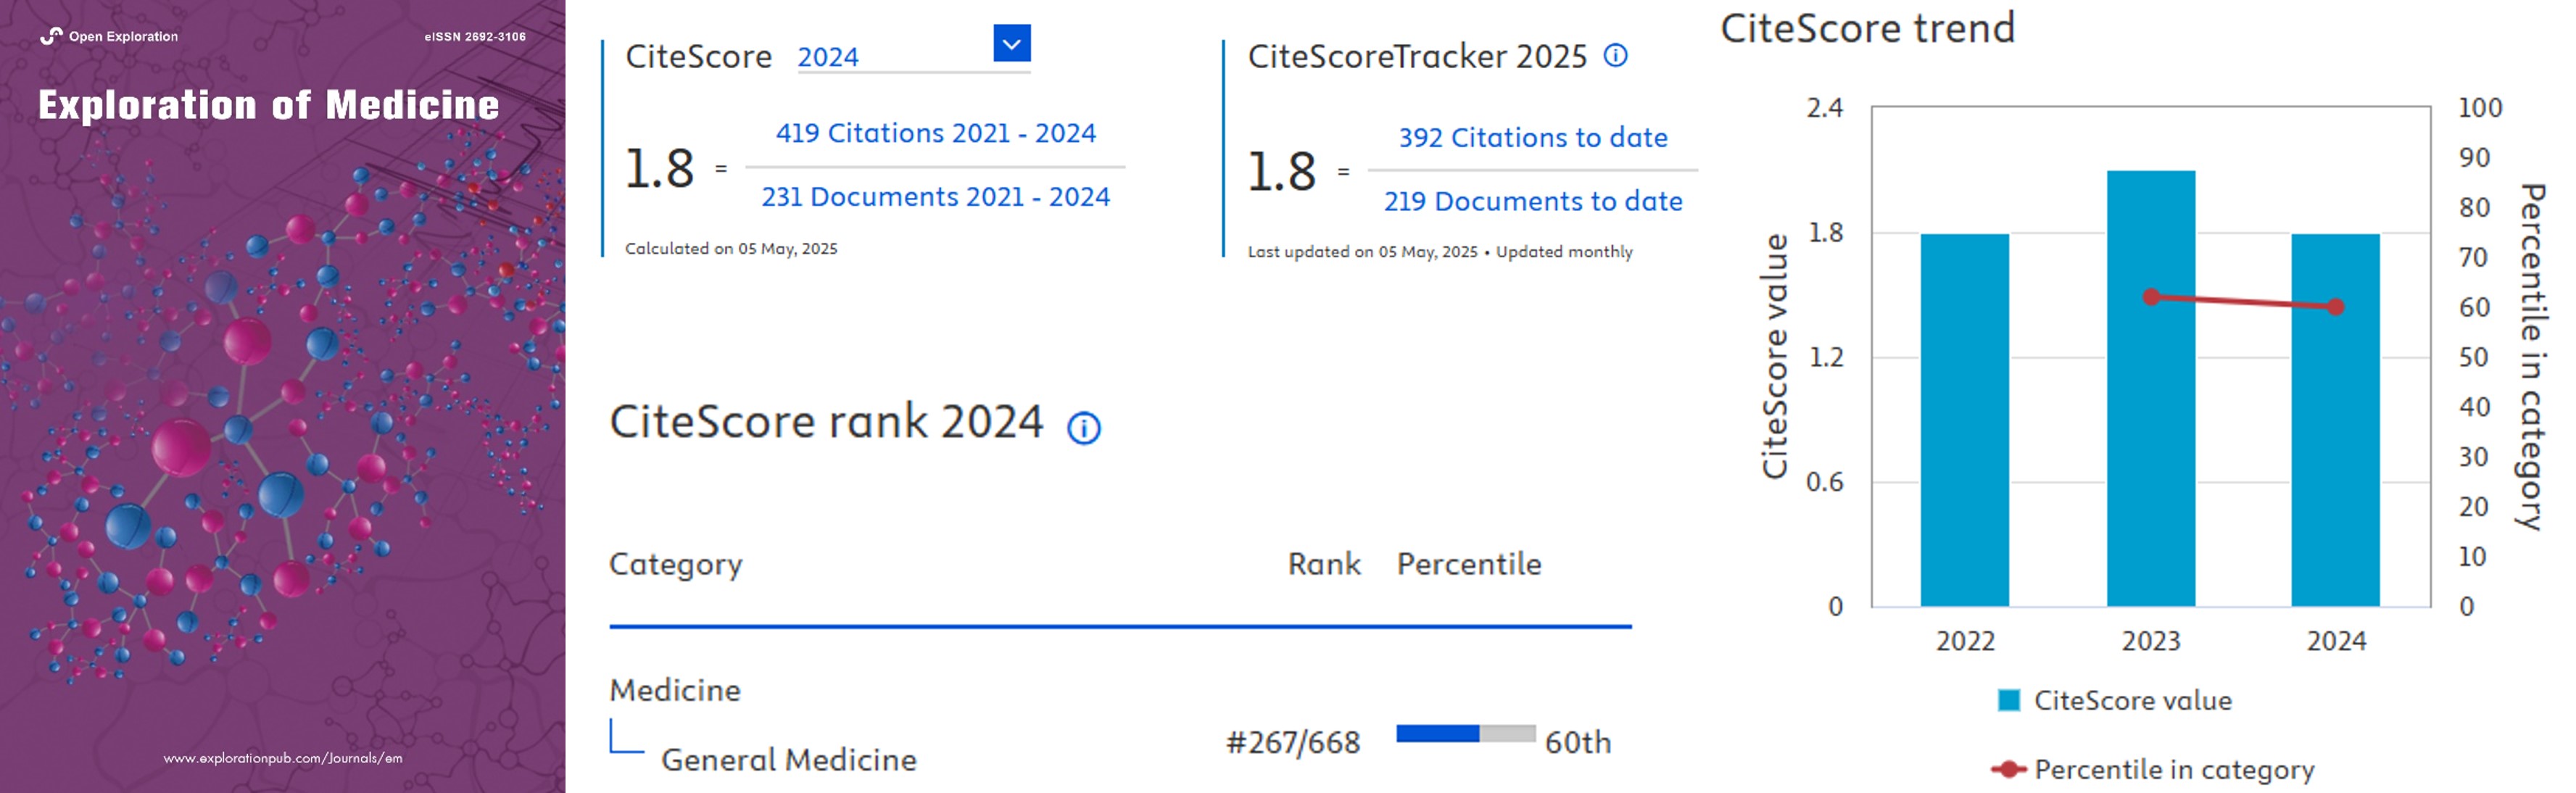
Task: Click the CiteScoreTracker 2025 heading
Action: click(x=1417, y=56)
